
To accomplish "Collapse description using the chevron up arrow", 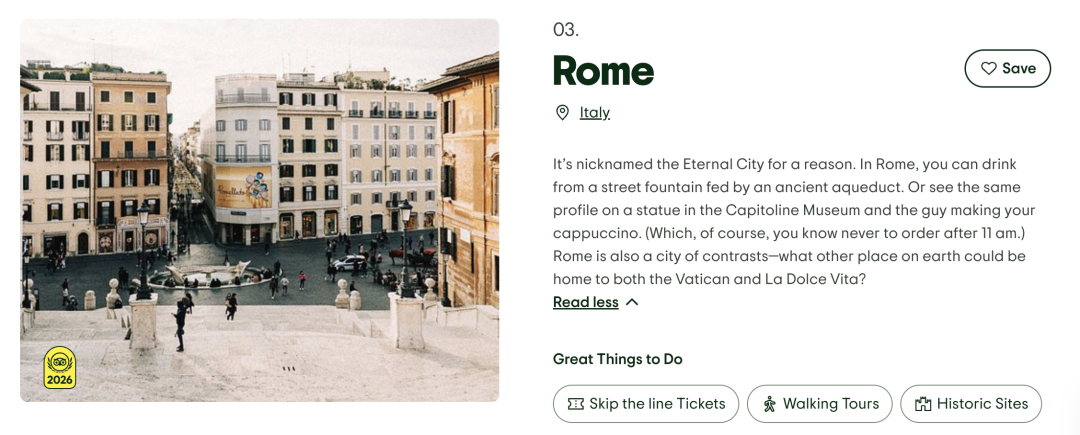I will 632,302.
